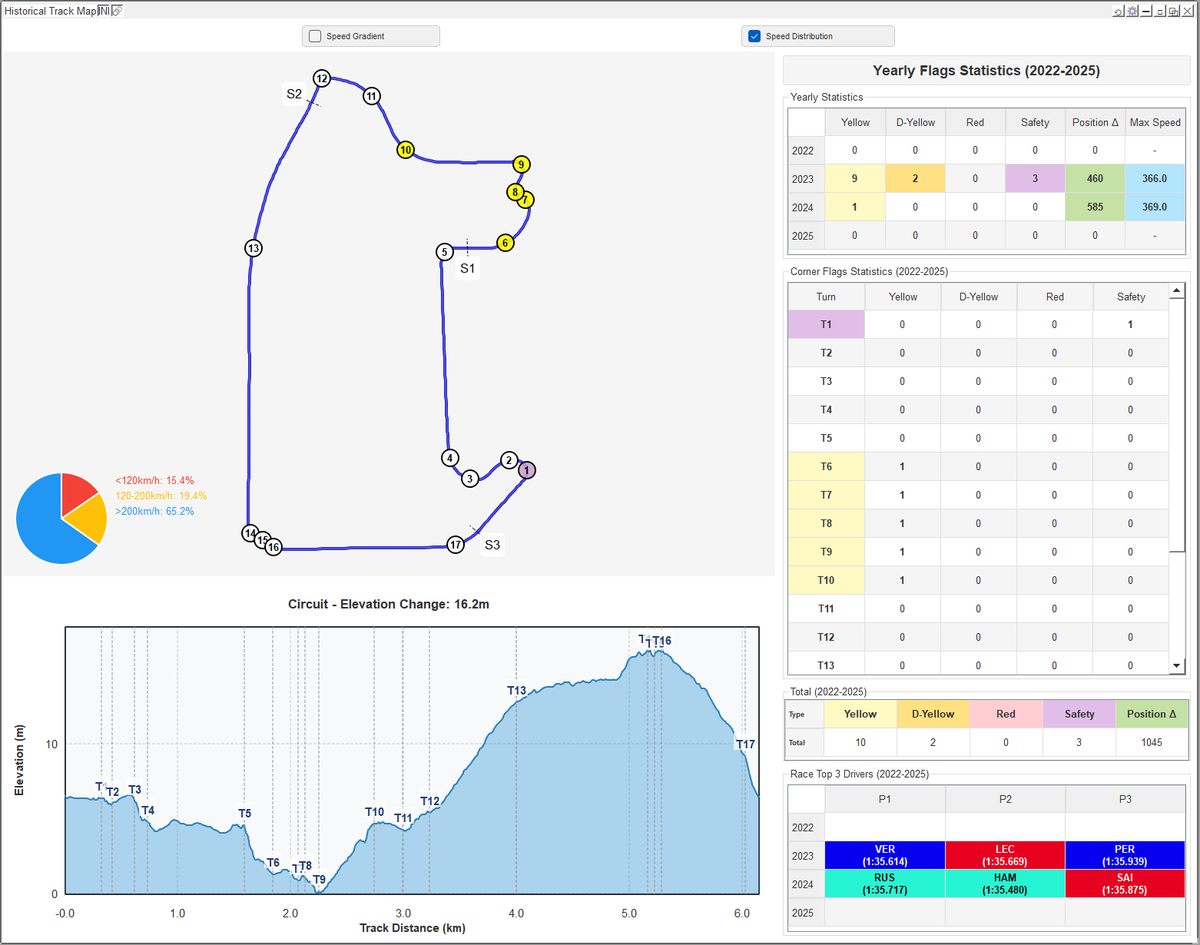Click the SAI (1:35.875) driver cell
1200x945 pixels.
click(x=1125, y=884)
